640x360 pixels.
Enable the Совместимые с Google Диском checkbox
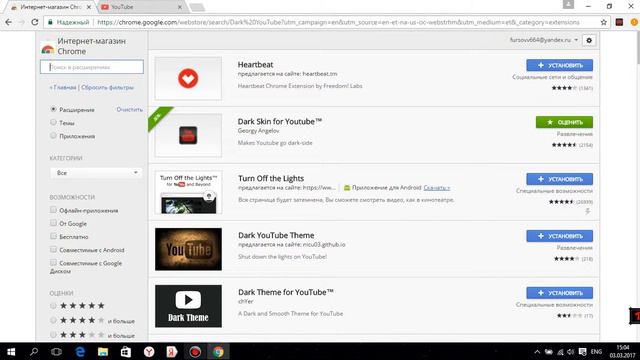53,262
